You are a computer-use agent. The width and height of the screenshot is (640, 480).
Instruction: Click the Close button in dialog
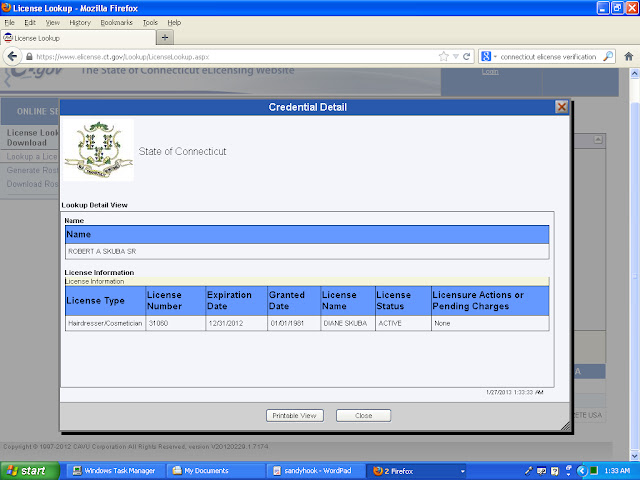pyautogui.click(x=363, y=416)
